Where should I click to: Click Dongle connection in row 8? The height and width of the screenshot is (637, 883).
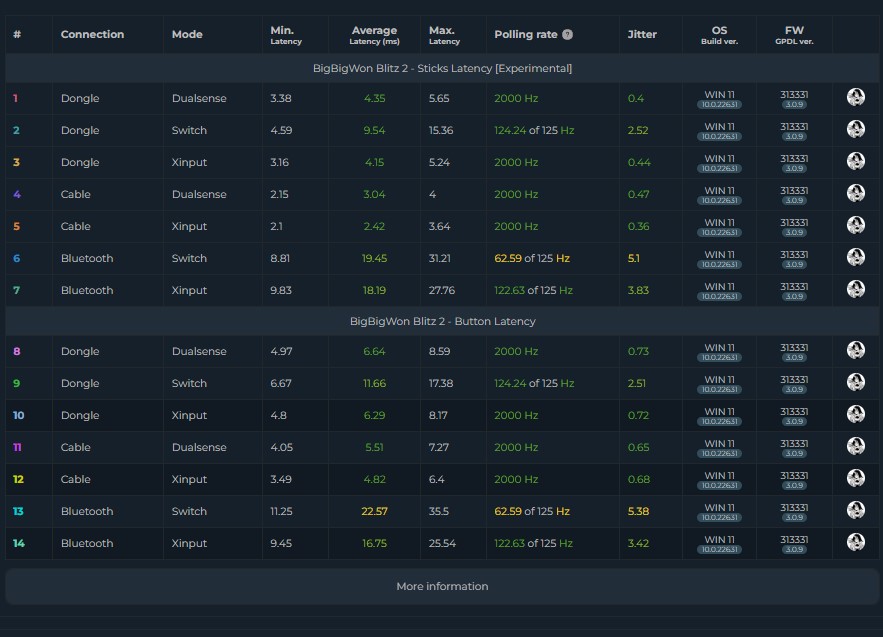[x=80, y=351]
